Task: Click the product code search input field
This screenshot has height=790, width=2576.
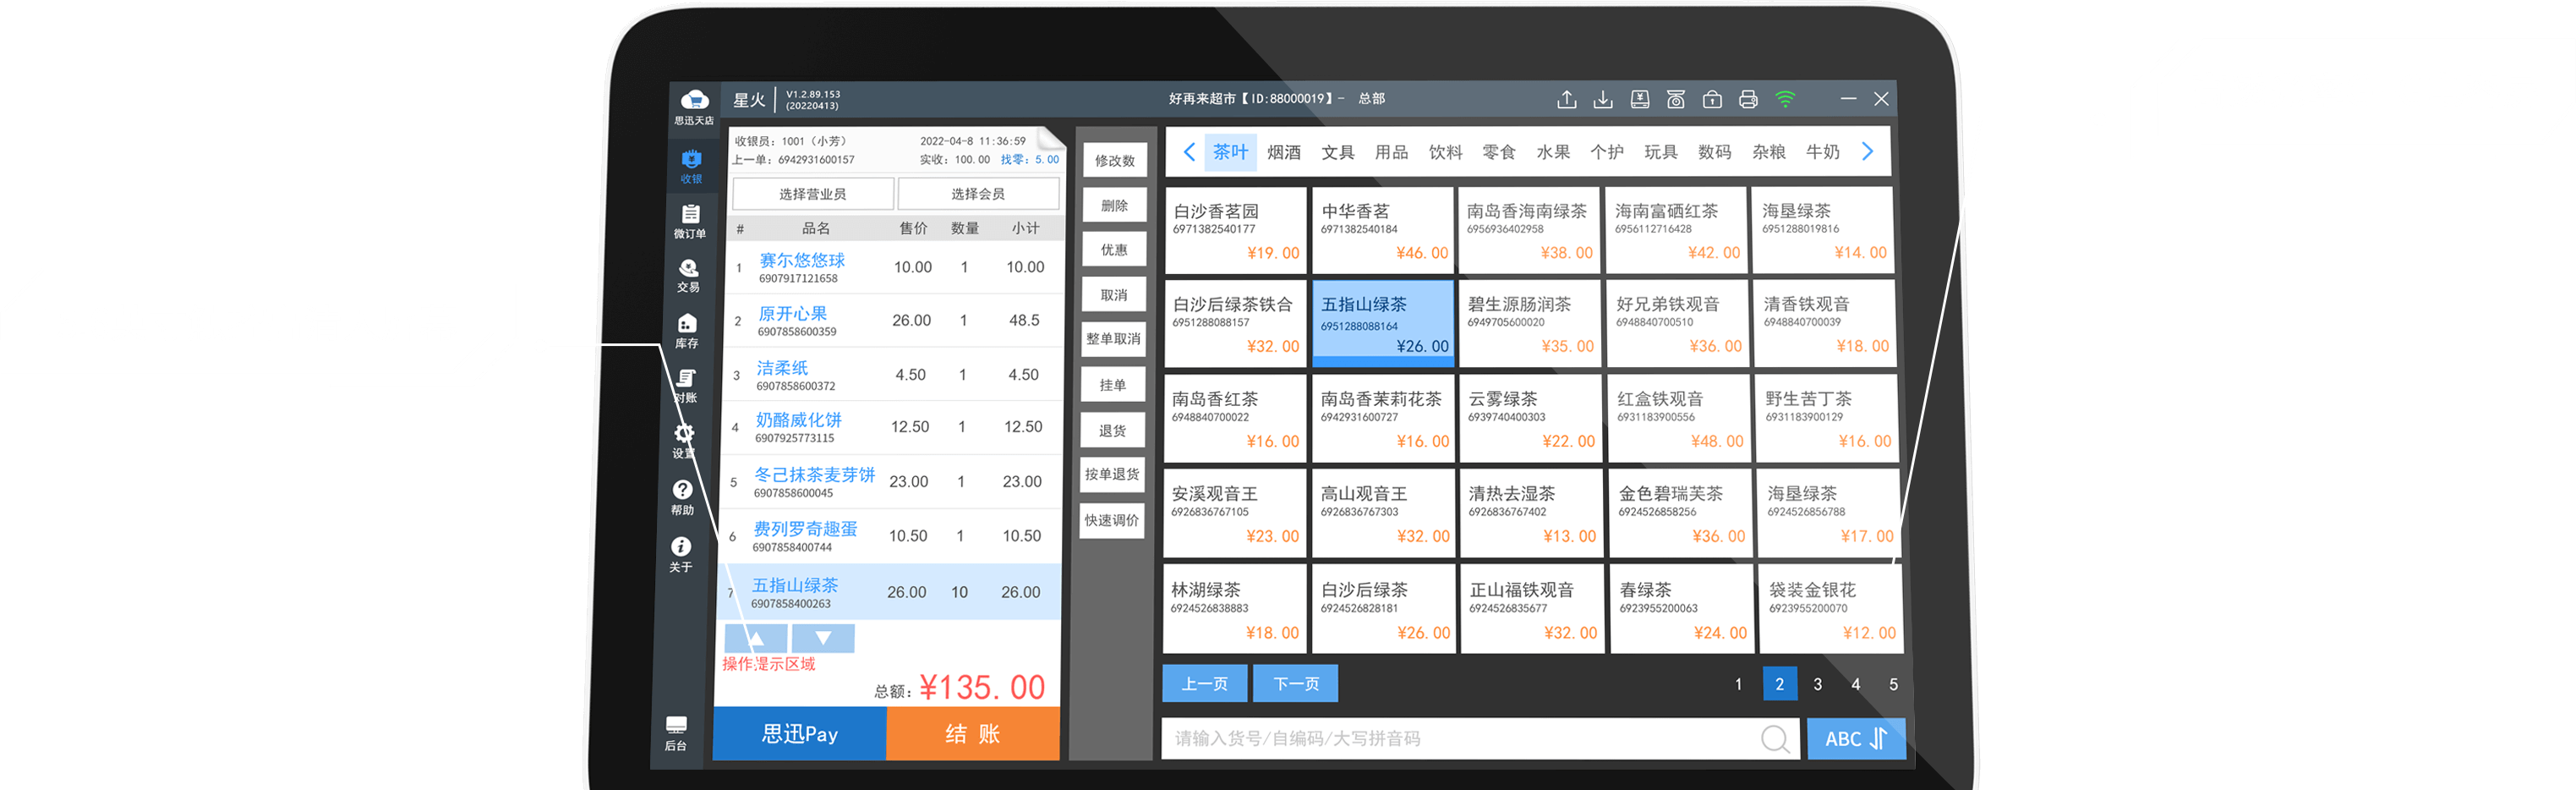Action: [x=1460, y=739]
